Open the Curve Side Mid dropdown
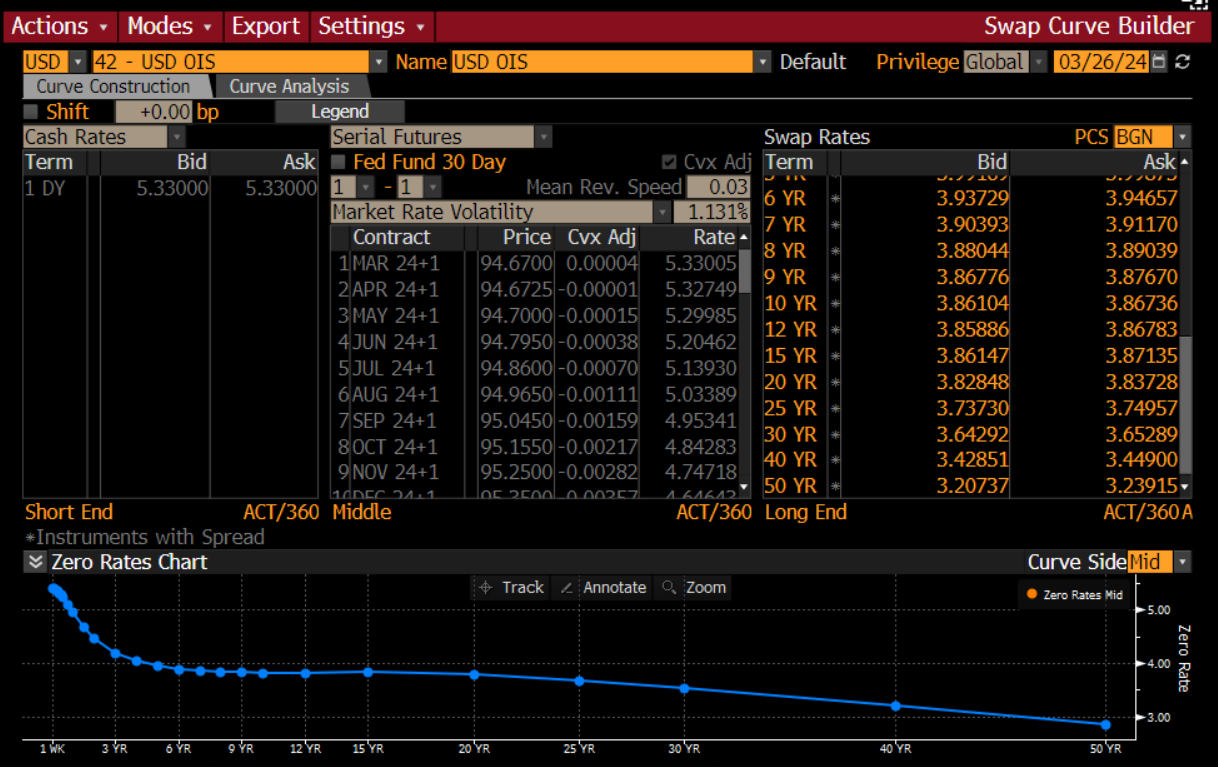This screenshot has height=767, width=1218. [x=1183, y=562]
